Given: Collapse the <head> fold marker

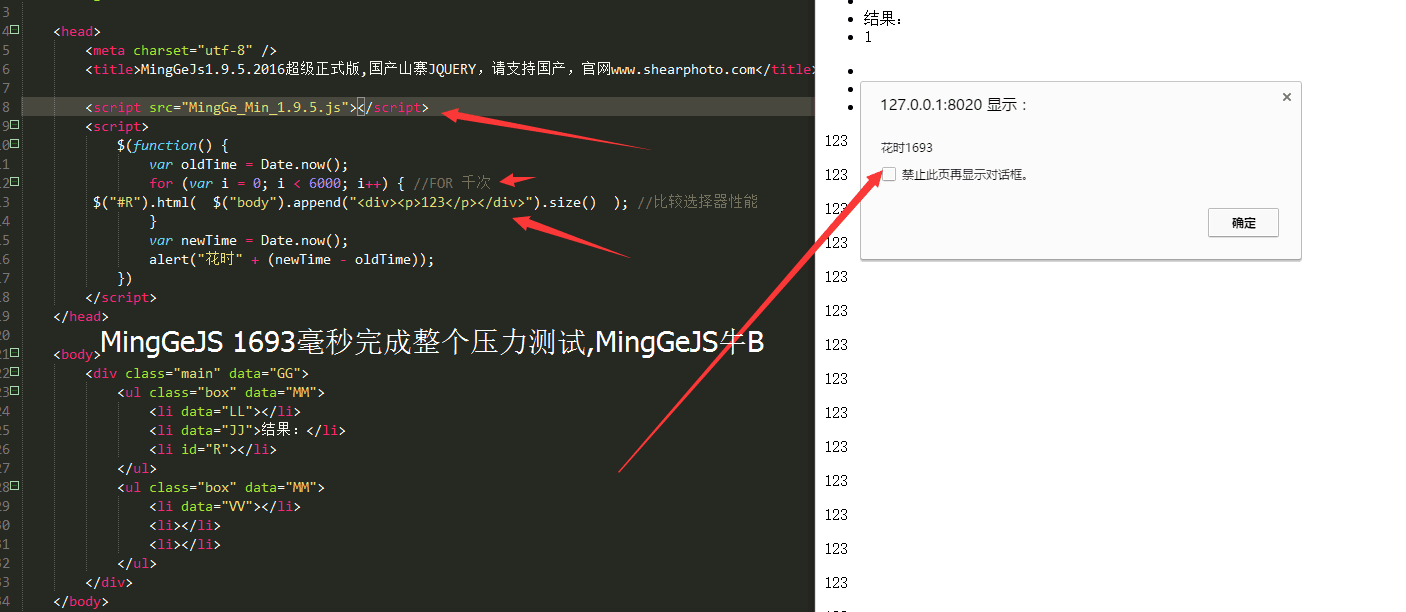Looking at the screenshot, I should click(x=14, y=31).
